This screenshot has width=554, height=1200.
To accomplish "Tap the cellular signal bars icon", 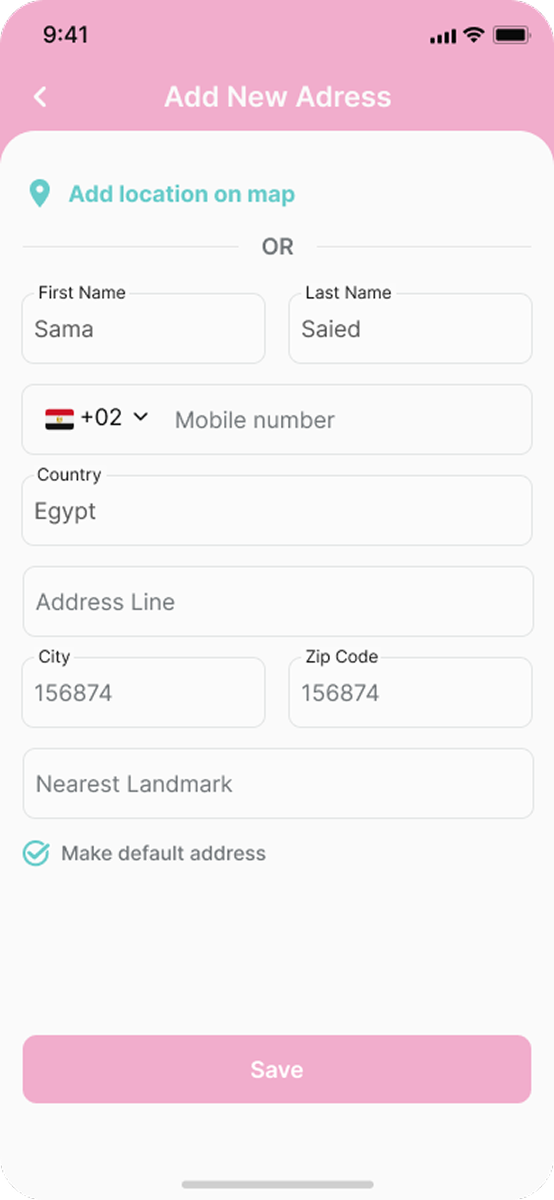I will click(x=442, y=36).
